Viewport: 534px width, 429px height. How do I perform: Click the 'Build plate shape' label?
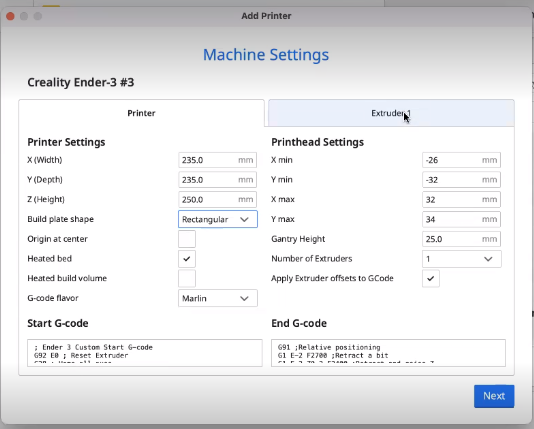pos(60,219)
